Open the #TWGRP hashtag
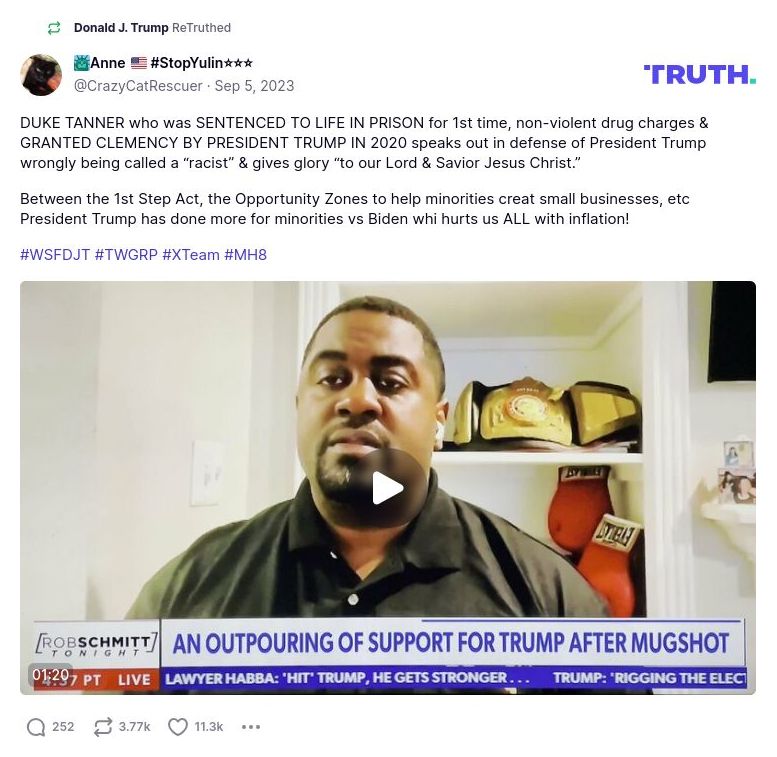The height and width of the screenshot is (757, 777). point(126,255)
